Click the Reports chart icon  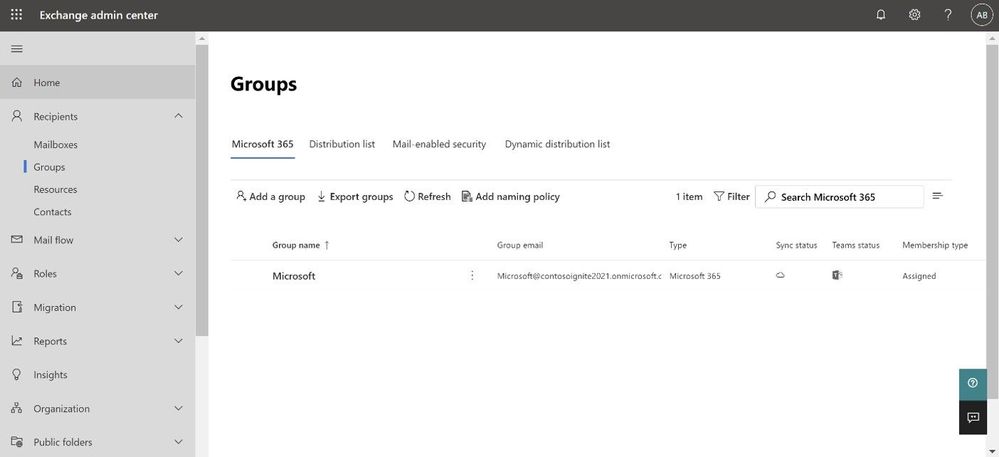[x=17, y=340]
